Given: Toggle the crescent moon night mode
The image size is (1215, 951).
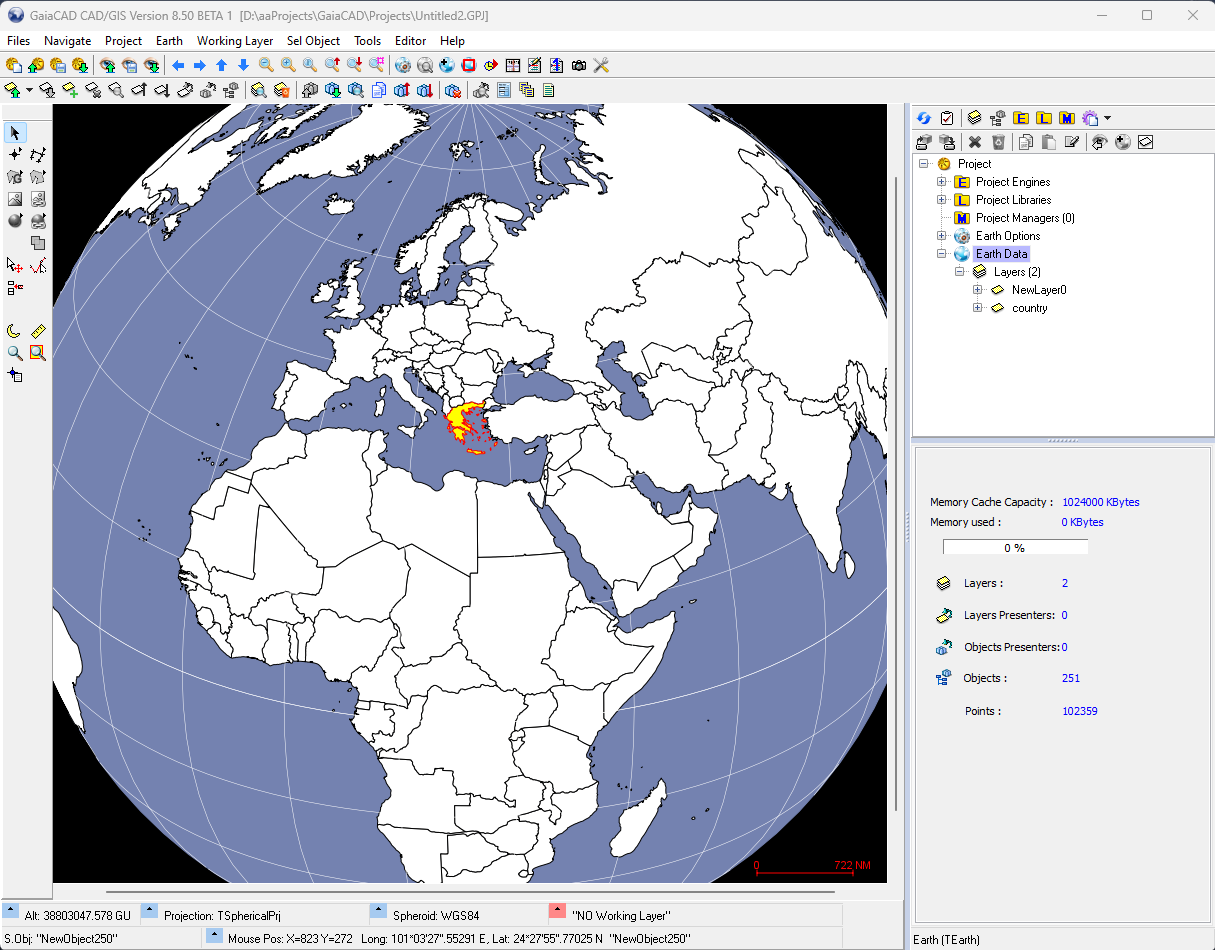Looking at the screenshot, I should click(15, 331).
